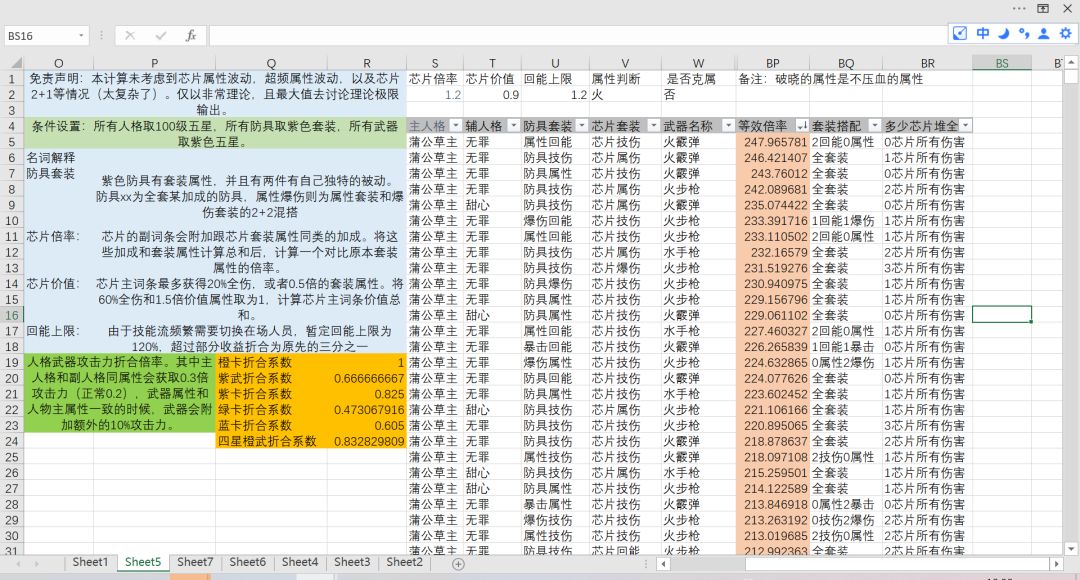This screenshot has width=1080, height=580.
Task: Click the 四星橙武折合系数 cell
Action: tap(271, 441)
